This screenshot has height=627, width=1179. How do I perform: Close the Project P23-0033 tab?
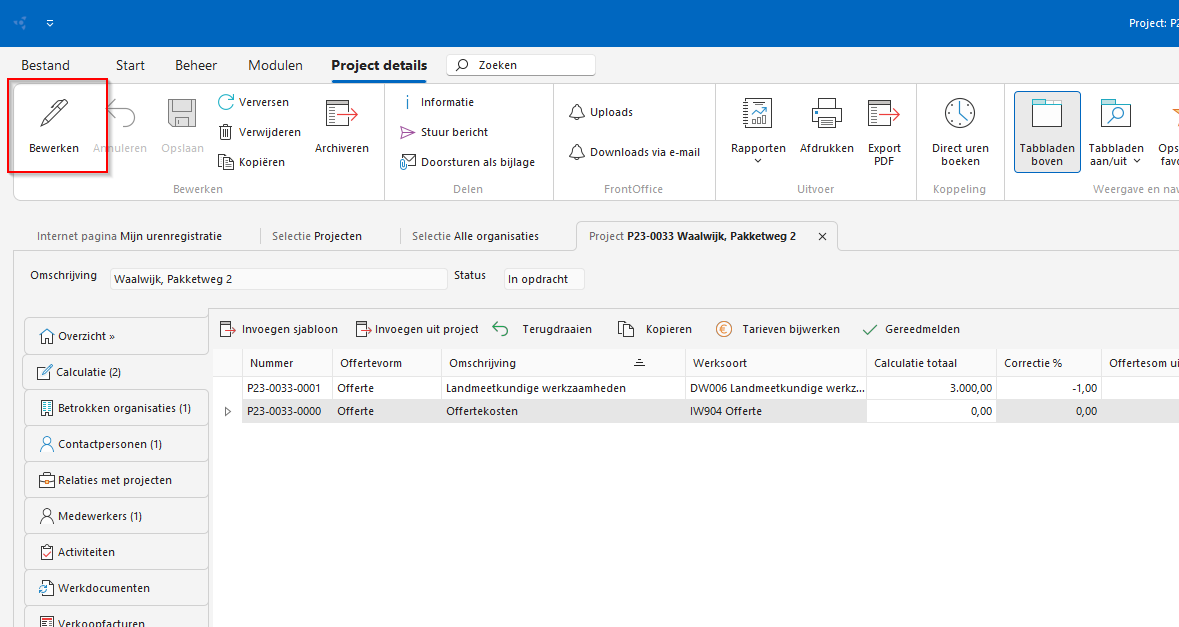tap(823, 236)
